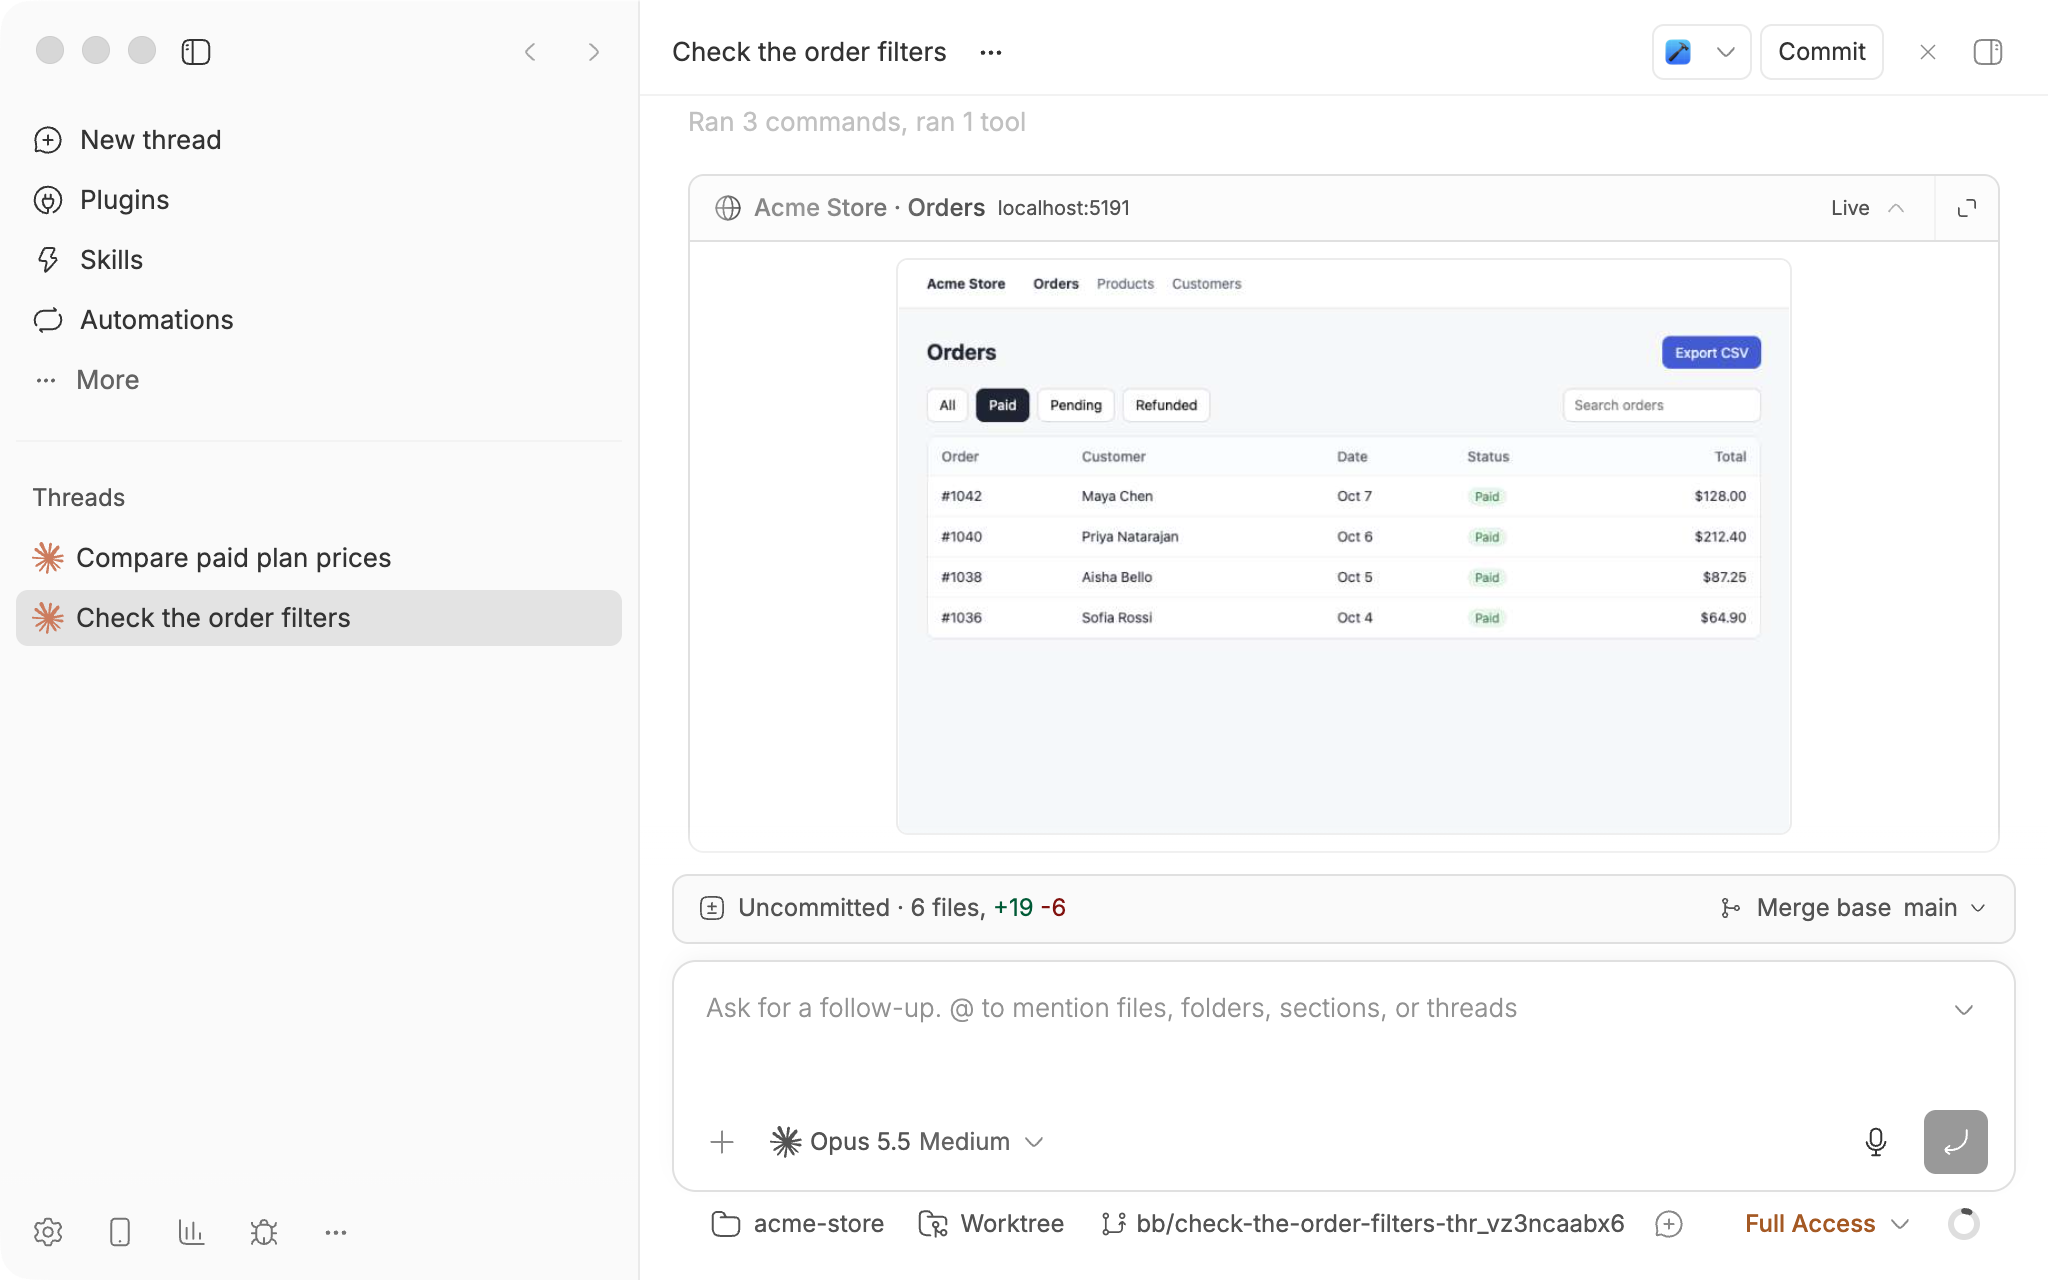This screenshot has height=1280, width=2048.
Task: Click Ran 3 commands, ran 1 tool
Action: (x=857, y=122)
